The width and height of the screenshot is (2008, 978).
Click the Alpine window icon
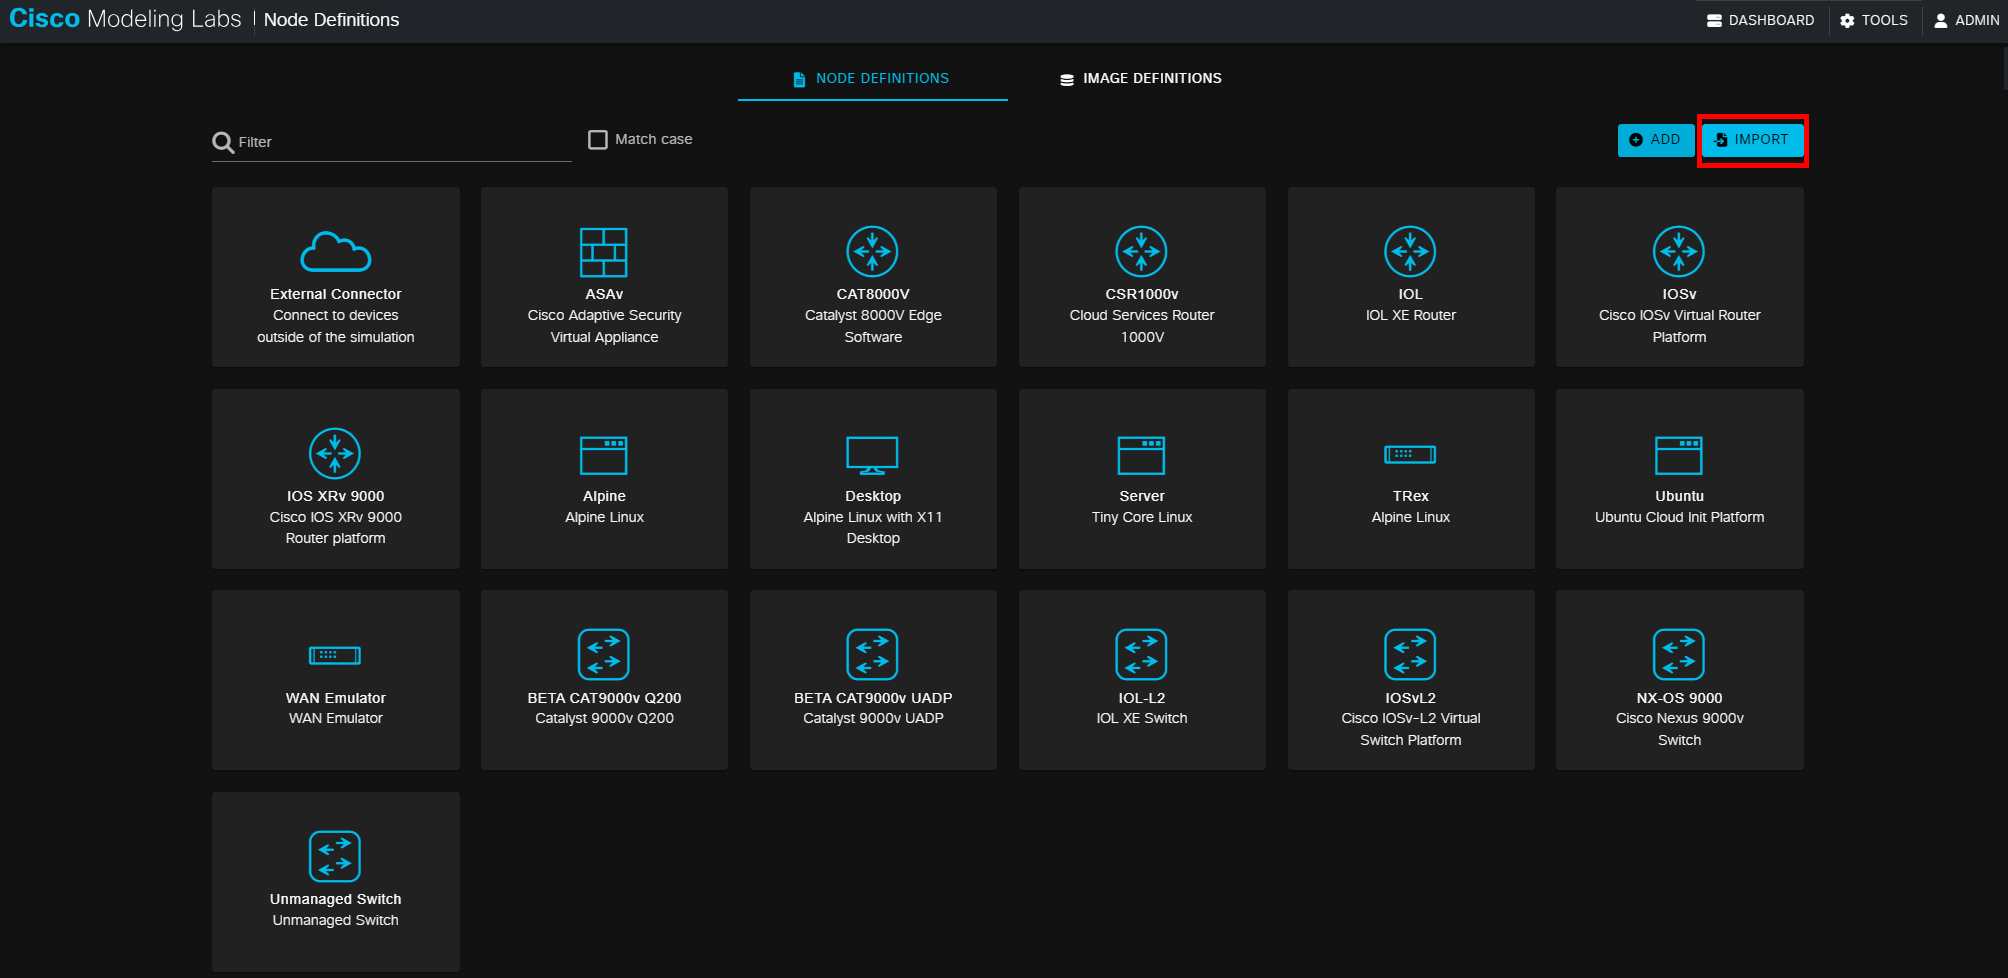click(604, 455)
